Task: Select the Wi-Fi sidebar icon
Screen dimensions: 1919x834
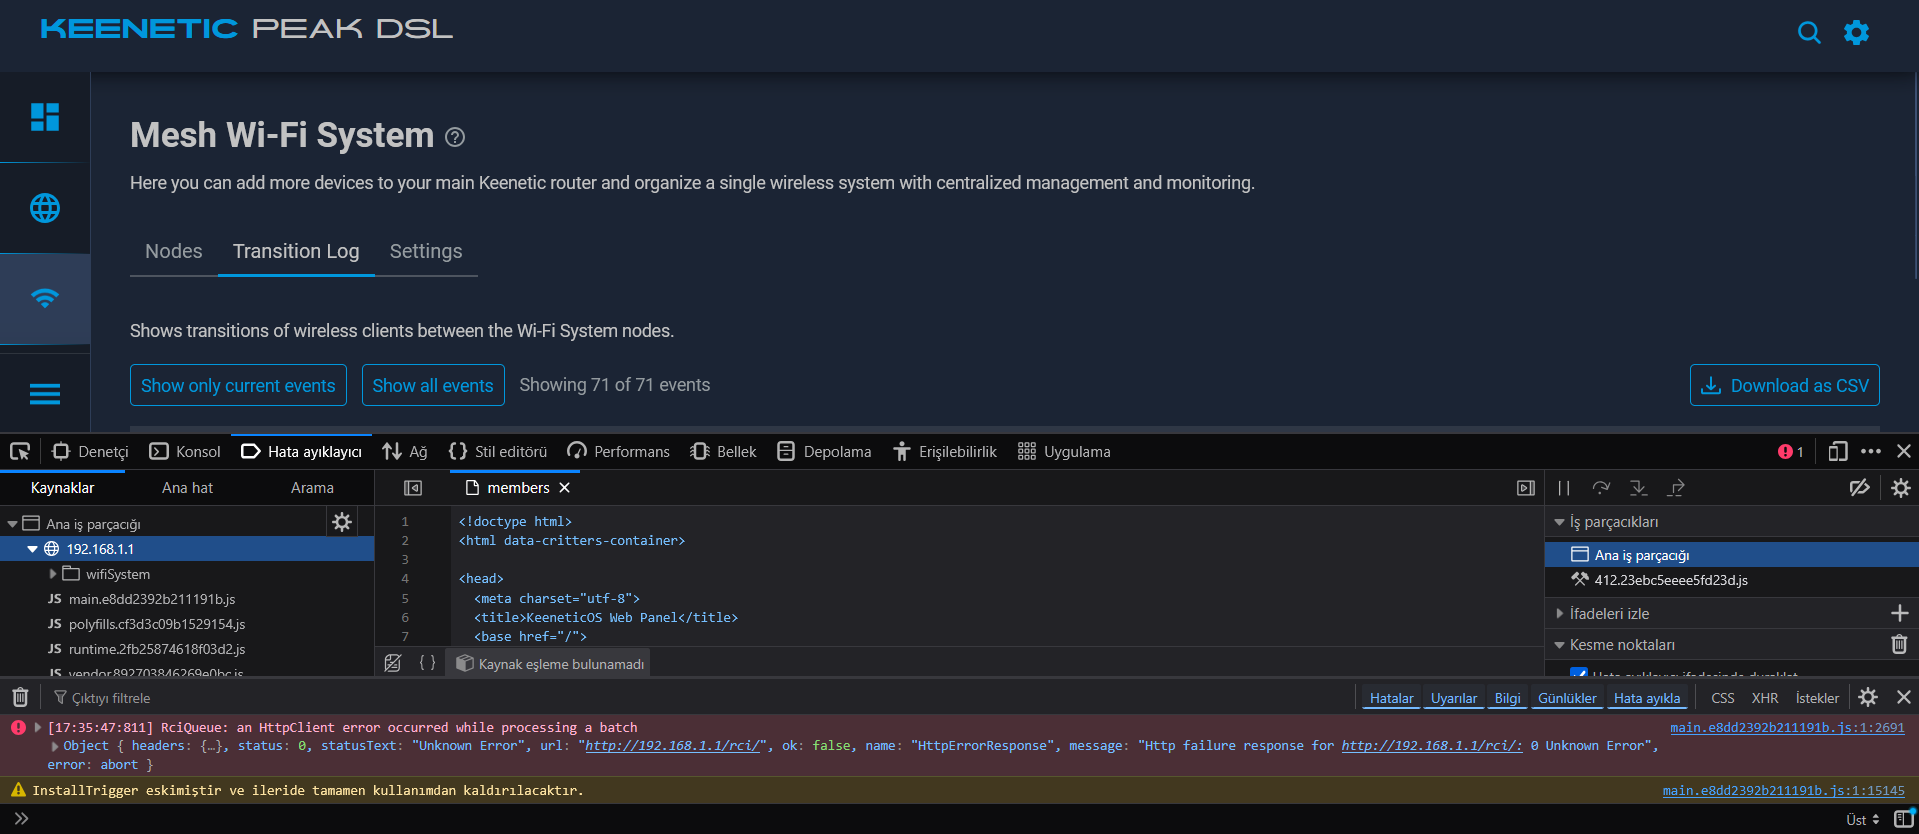Action: pos(45,298)
